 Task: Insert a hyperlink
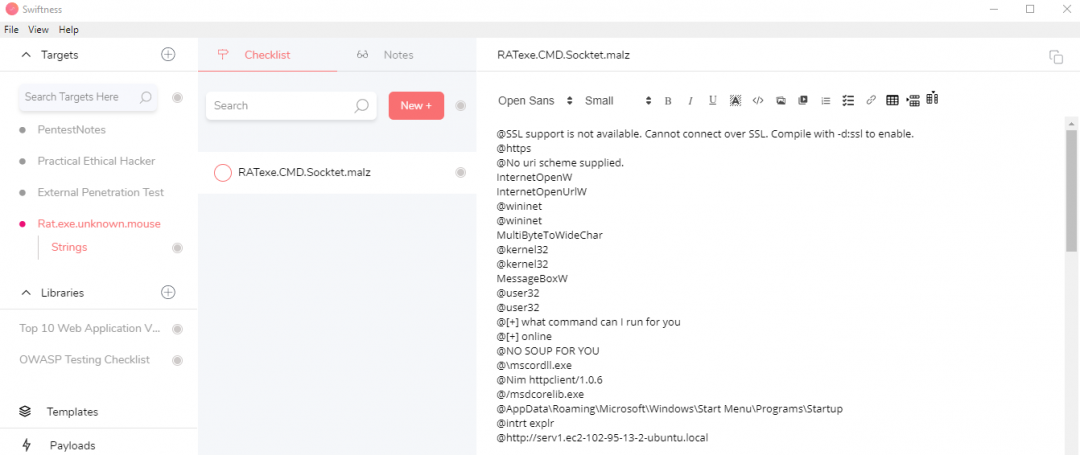[x=871, y=100]
